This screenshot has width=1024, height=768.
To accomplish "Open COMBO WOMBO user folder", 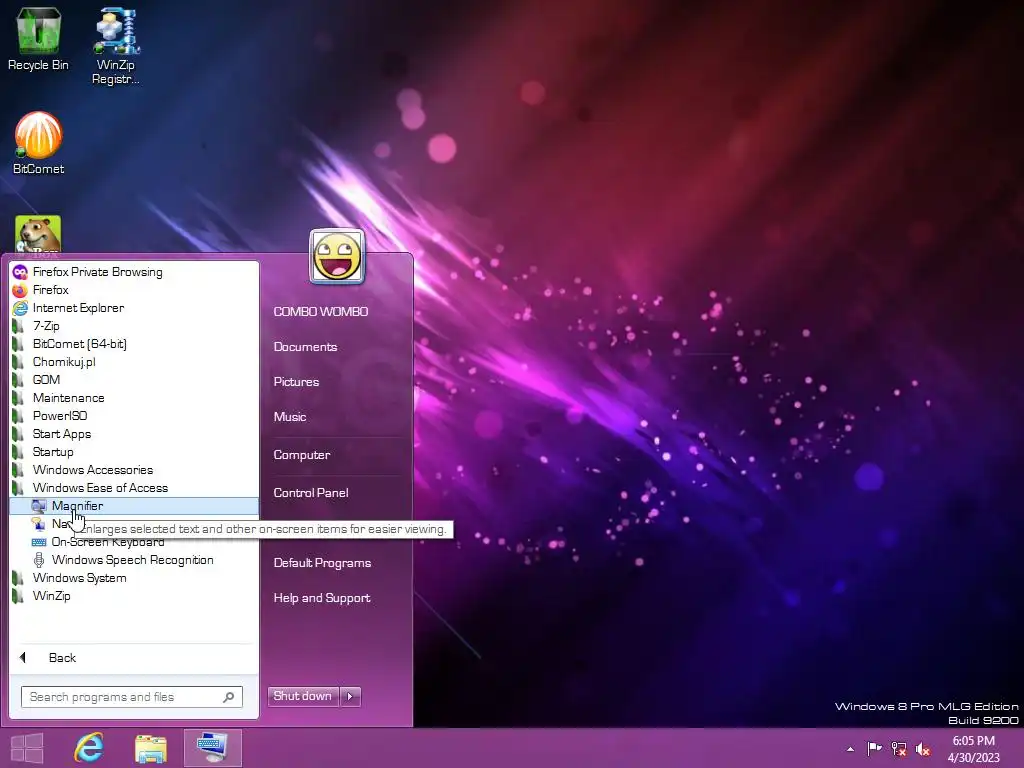I will 321,312.
